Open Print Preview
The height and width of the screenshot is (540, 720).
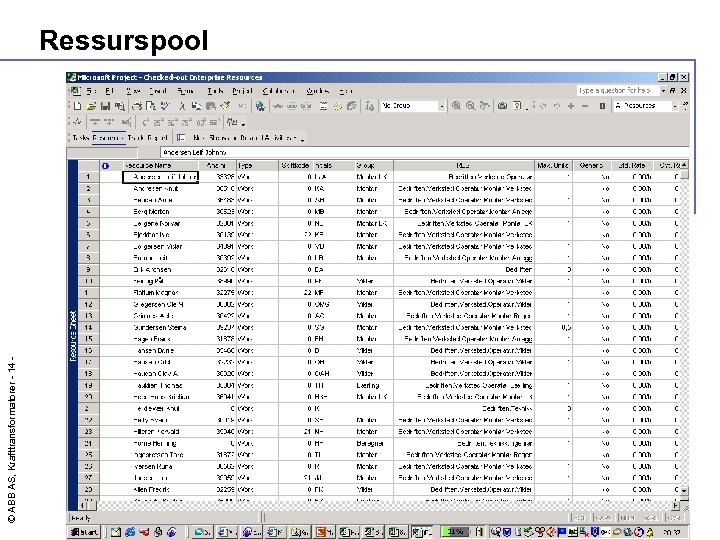pos(151,106)
